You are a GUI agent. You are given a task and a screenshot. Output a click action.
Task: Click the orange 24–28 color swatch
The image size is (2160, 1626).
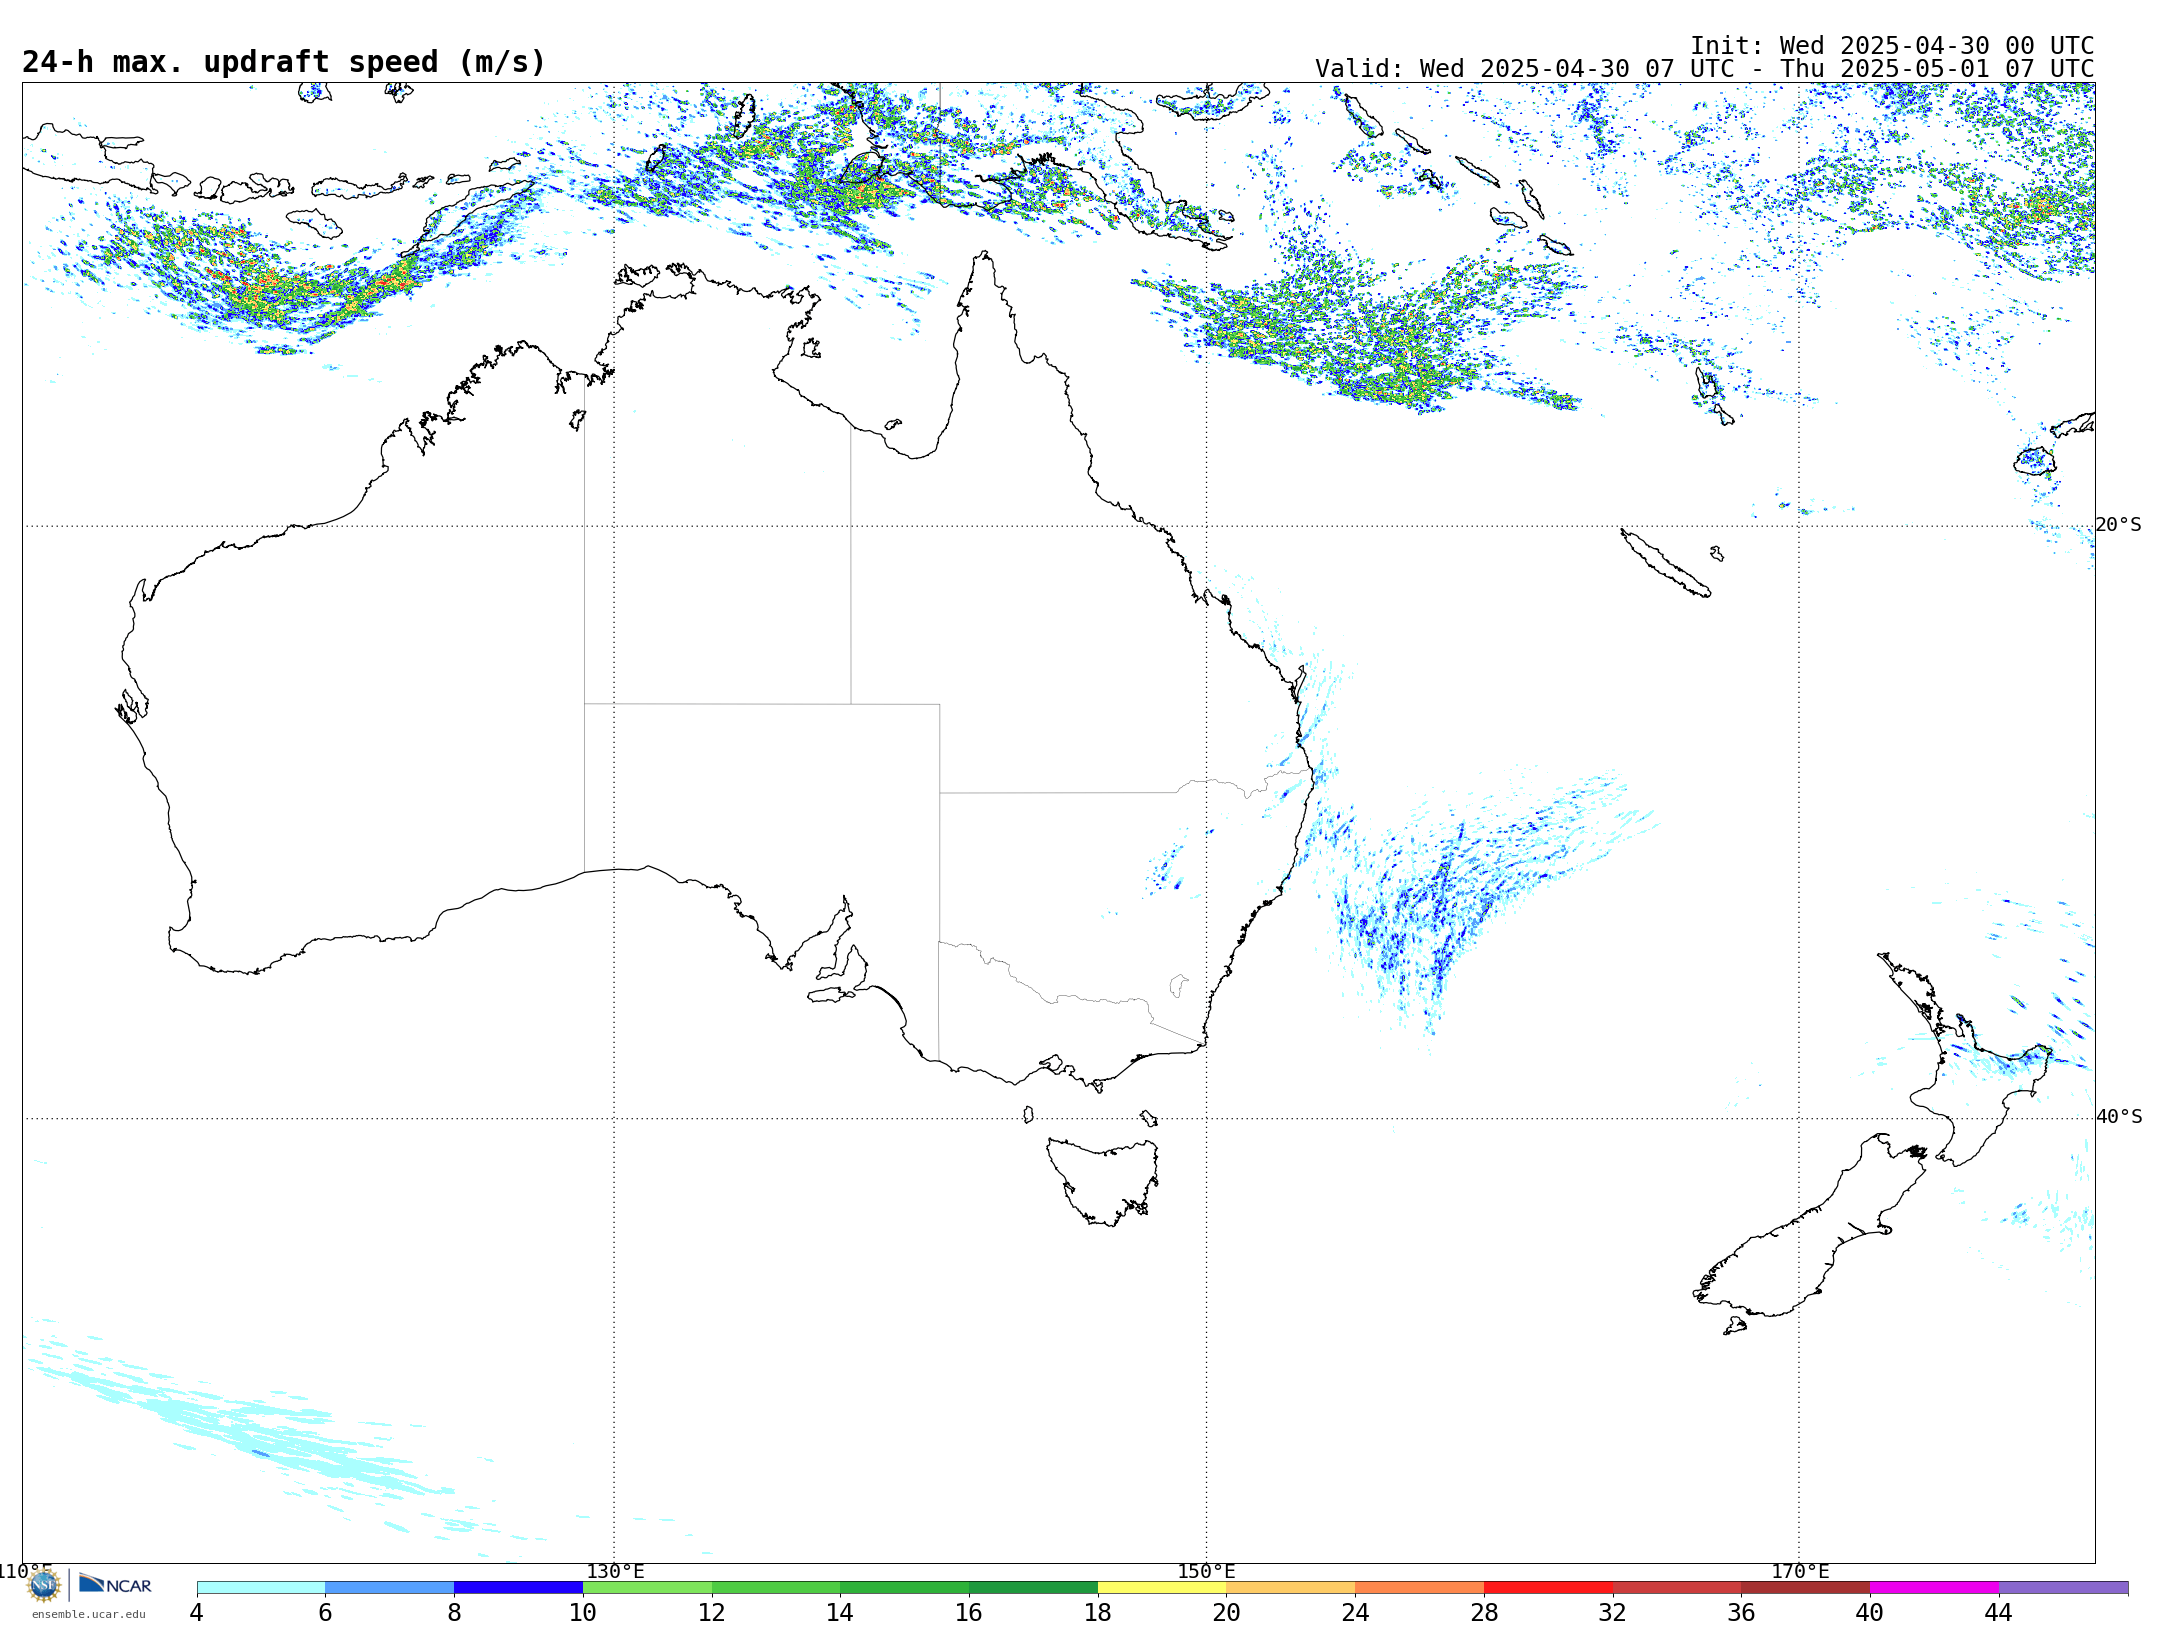coord(1420,1588)
